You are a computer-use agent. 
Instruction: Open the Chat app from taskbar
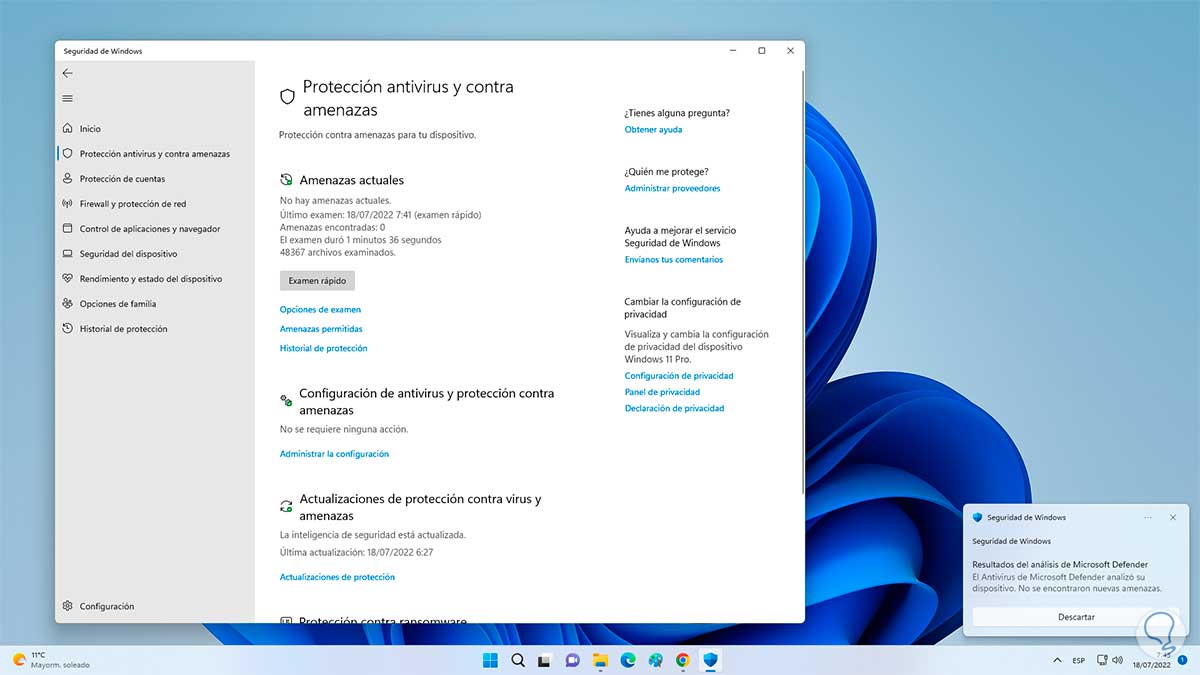[573, 660]
